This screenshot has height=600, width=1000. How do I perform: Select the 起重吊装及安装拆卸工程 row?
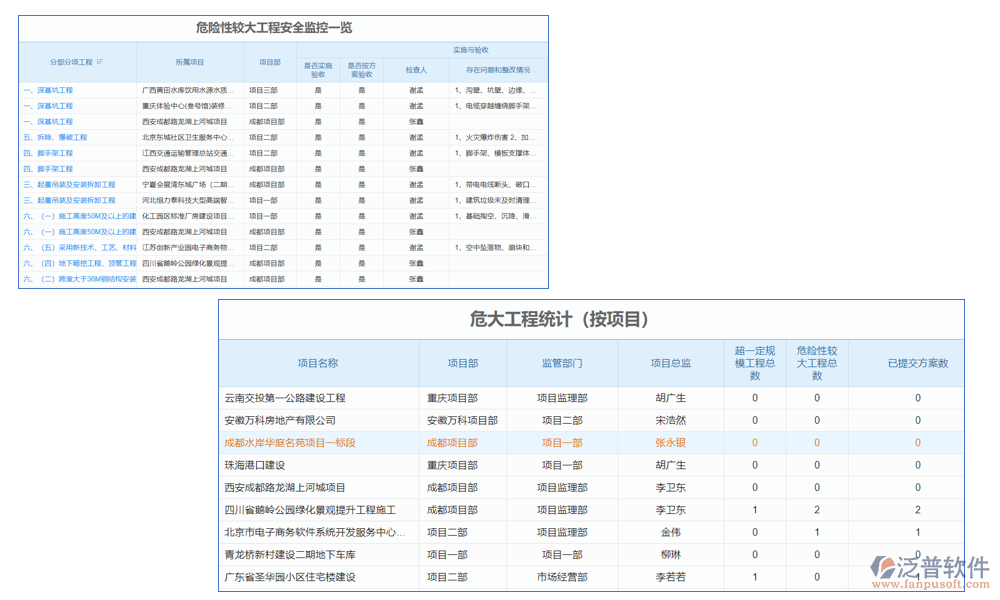click(80, 184)
